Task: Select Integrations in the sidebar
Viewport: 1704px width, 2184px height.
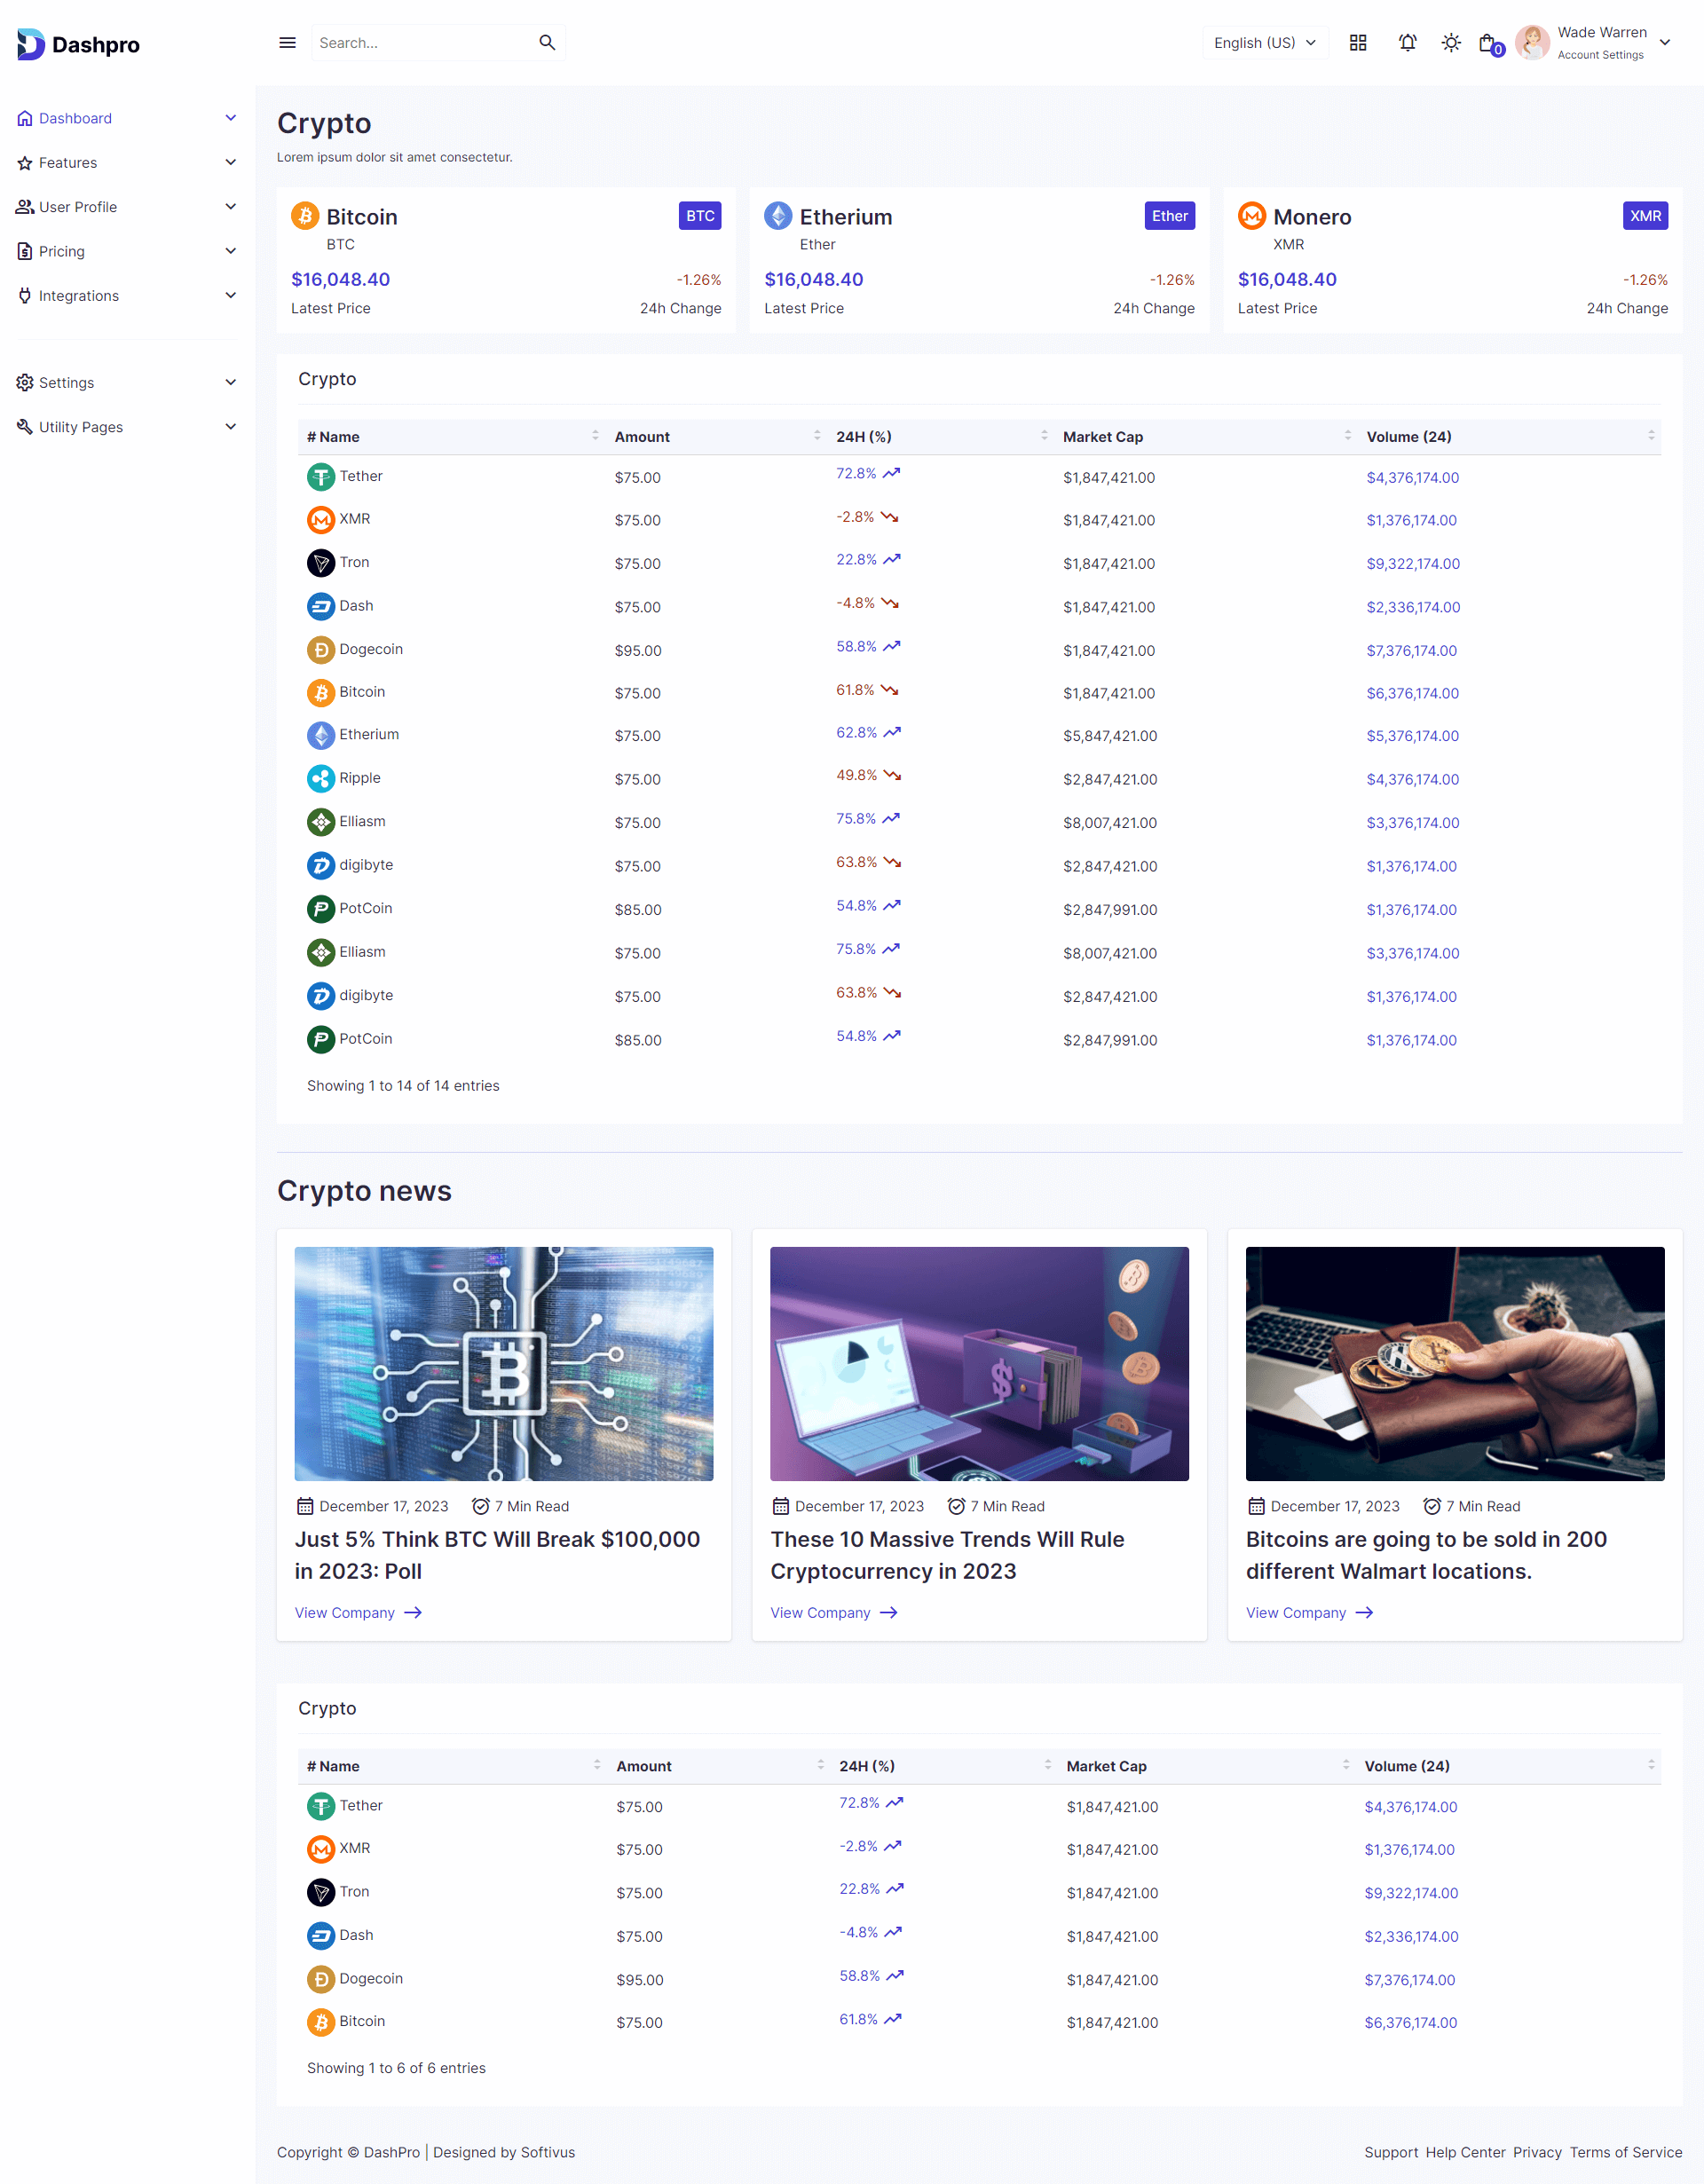Action: pyautogui.click(x=78, y=296)
